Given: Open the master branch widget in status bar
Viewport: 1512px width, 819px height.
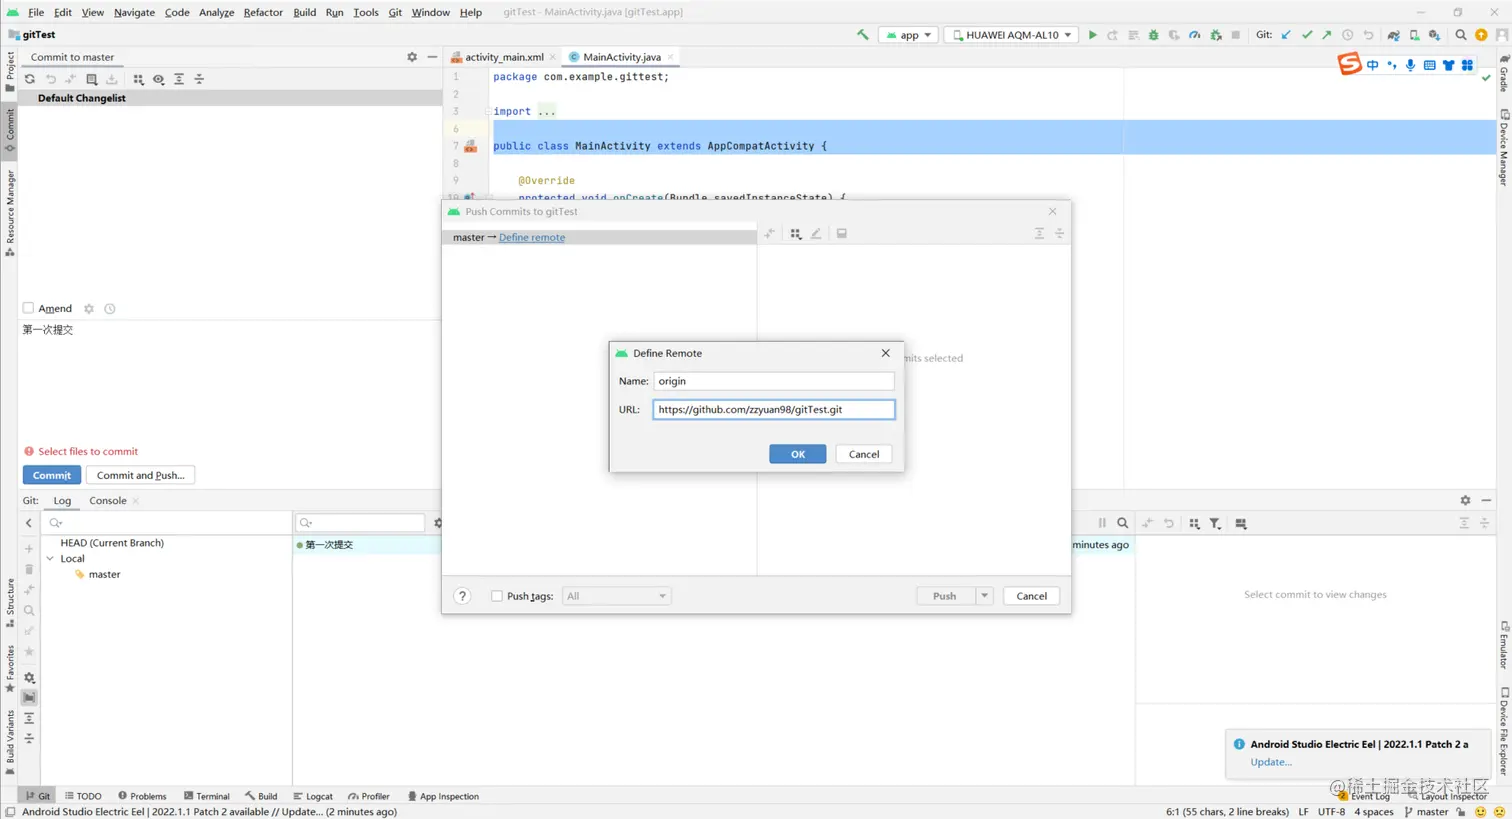Looking at the screenshot, I should (x=1427, y=812).
